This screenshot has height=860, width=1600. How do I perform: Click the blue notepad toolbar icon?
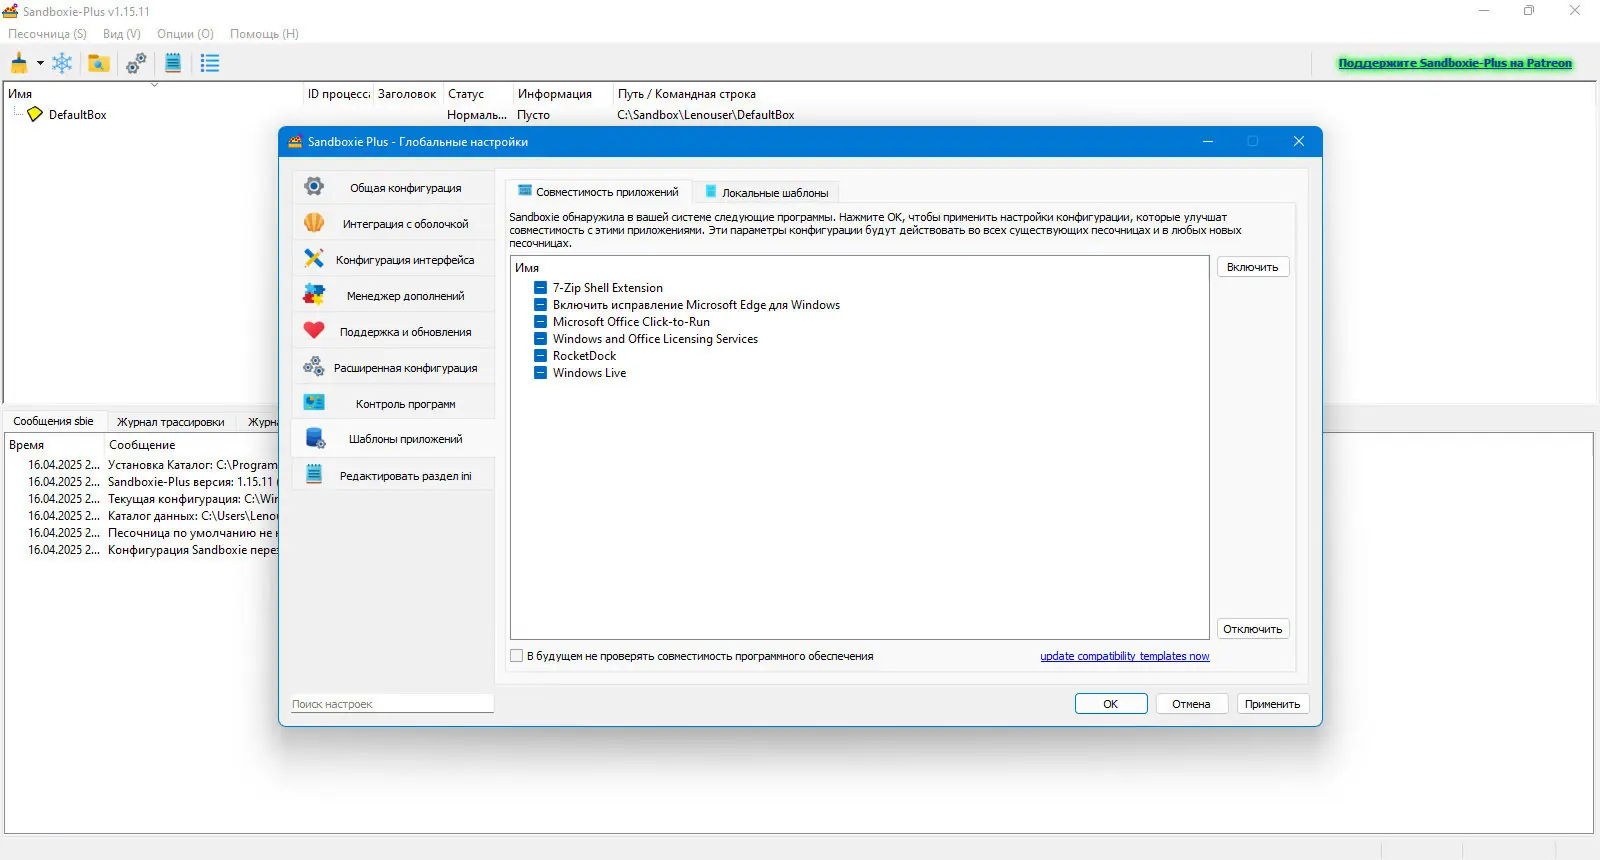(173, 63)
